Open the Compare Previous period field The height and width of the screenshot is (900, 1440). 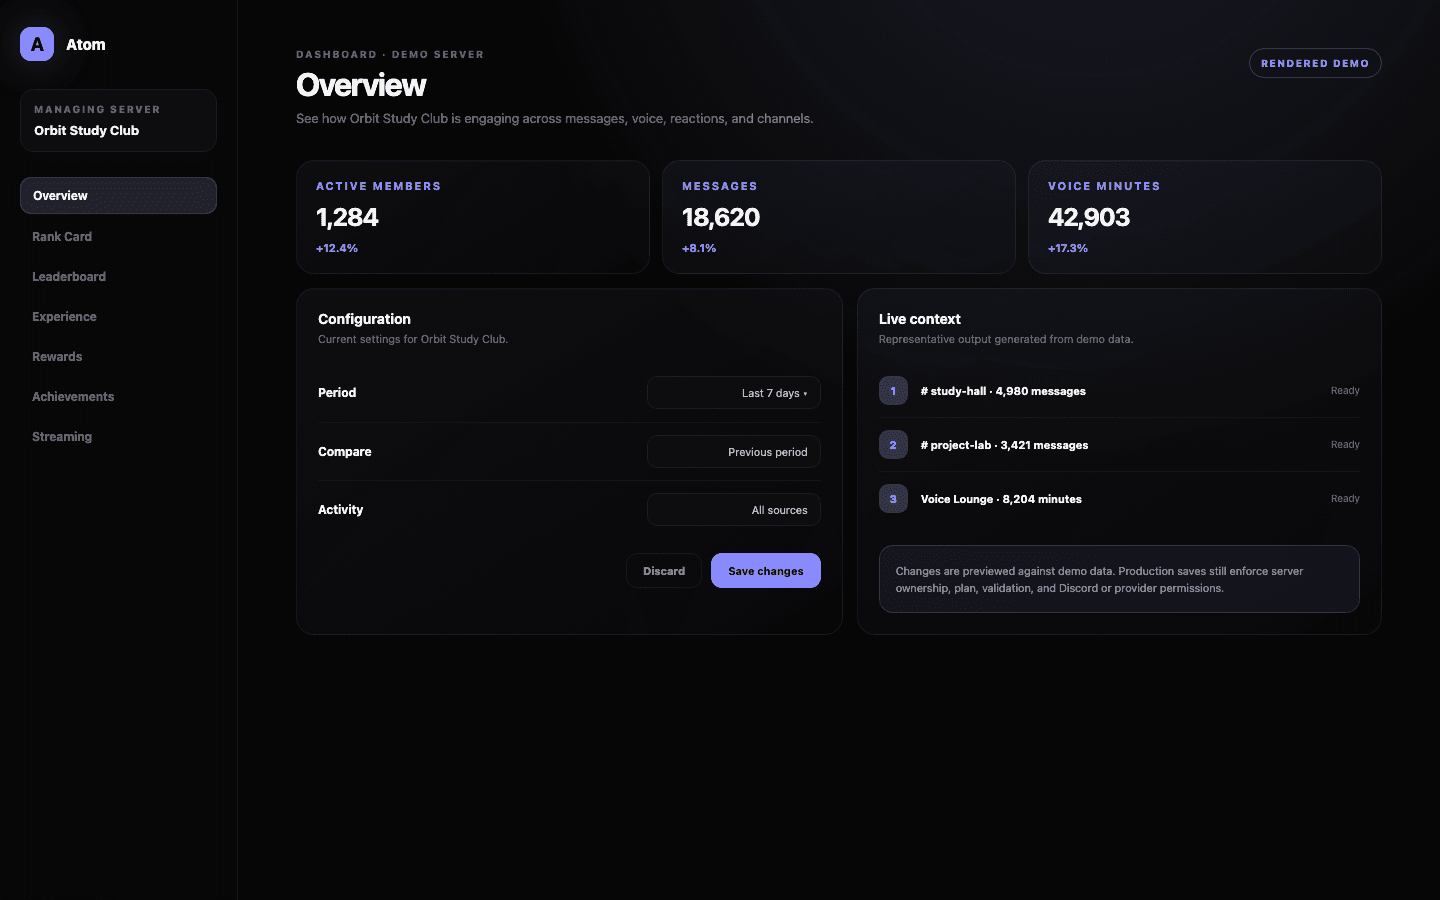tap(734, 452)
